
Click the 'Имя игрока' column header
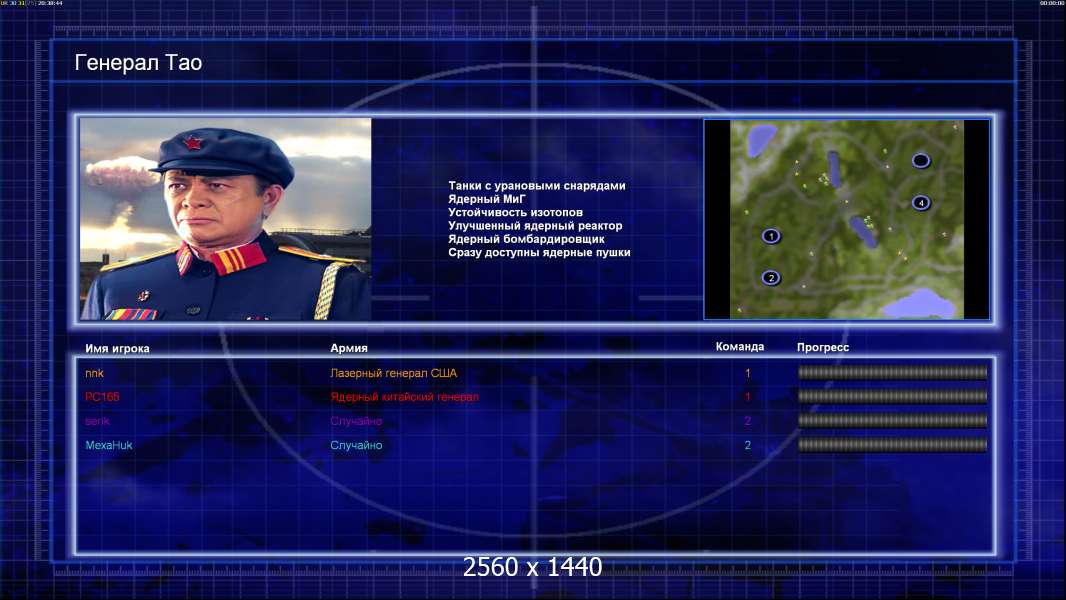tap(117, 349)
